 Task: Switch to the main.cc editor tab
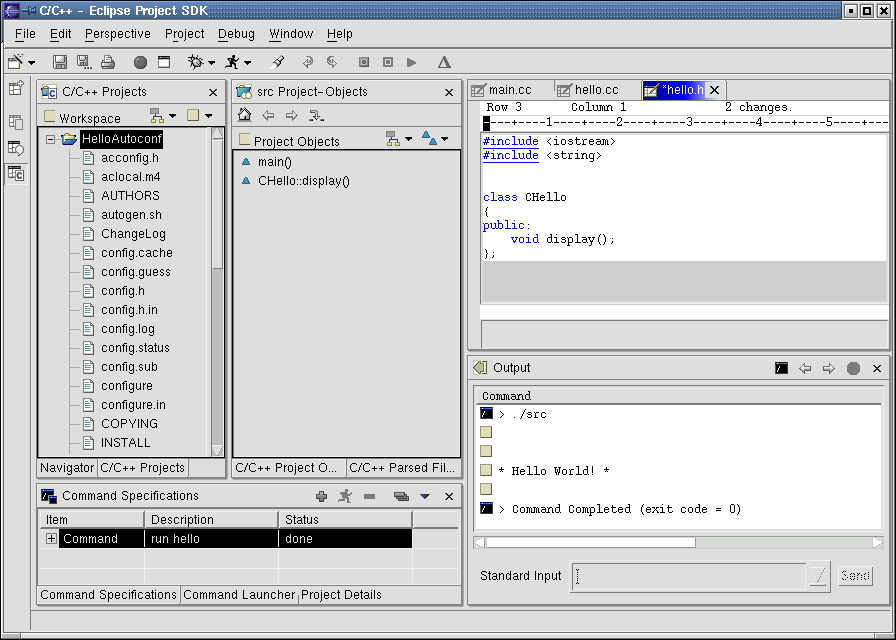point(509,90)
